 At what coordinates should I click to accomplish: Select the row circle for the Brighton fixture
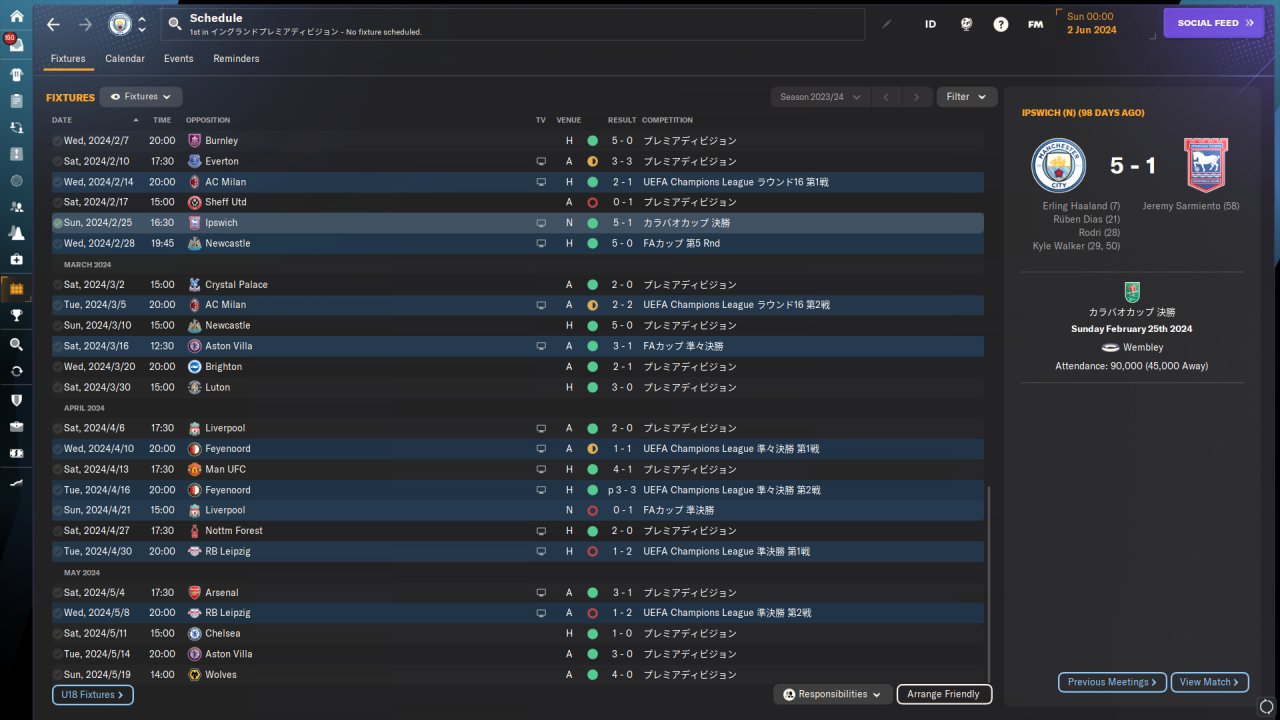pos(57,367)
